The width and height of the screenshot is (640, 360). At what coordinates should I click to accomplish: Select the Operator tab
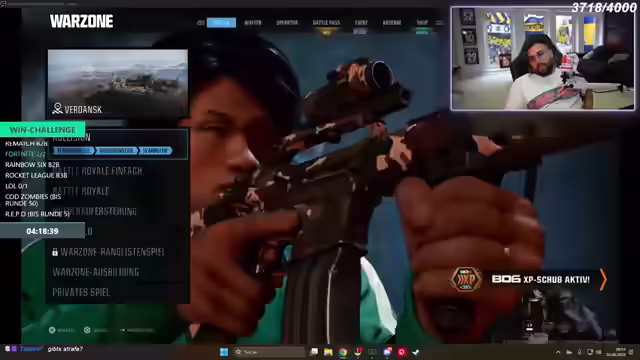tap(287, 22)
